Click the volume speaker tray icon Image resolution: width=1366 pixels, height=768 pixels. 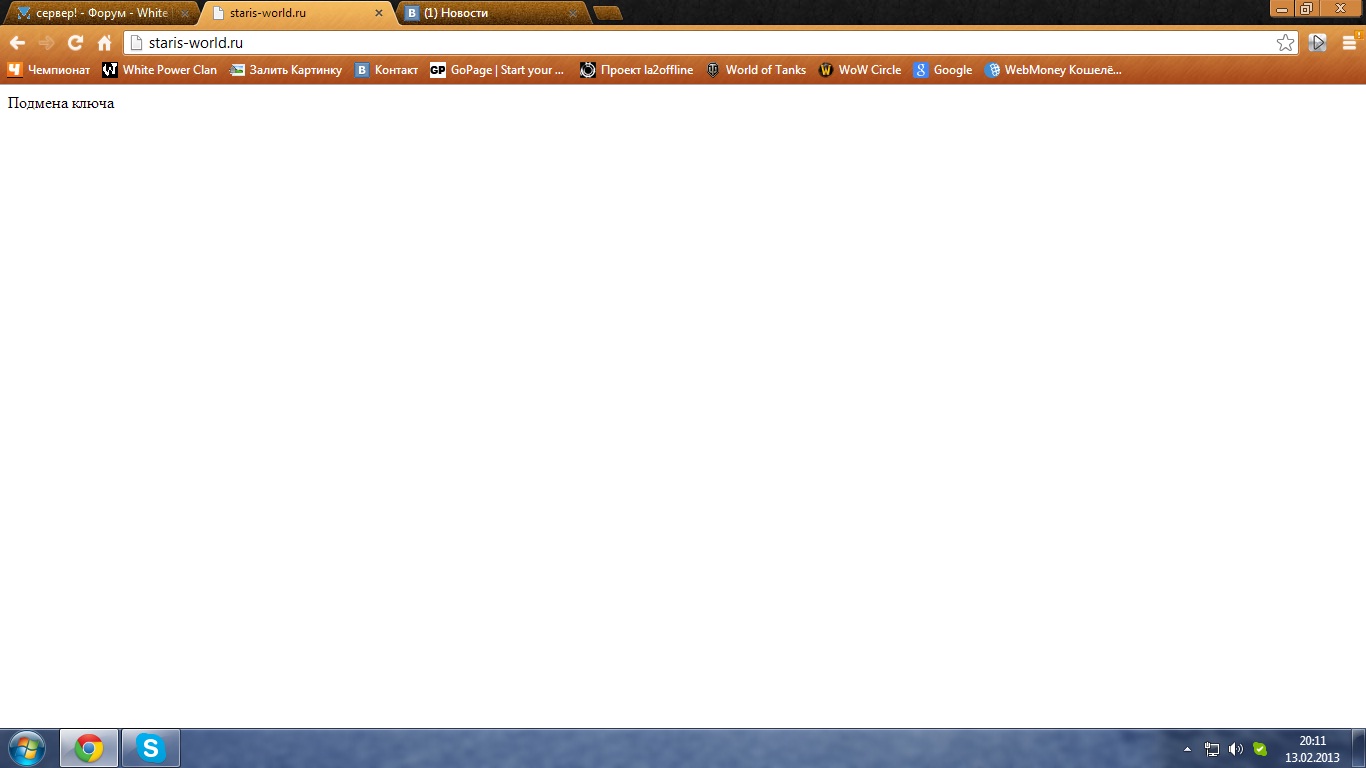coord(1236,748)
